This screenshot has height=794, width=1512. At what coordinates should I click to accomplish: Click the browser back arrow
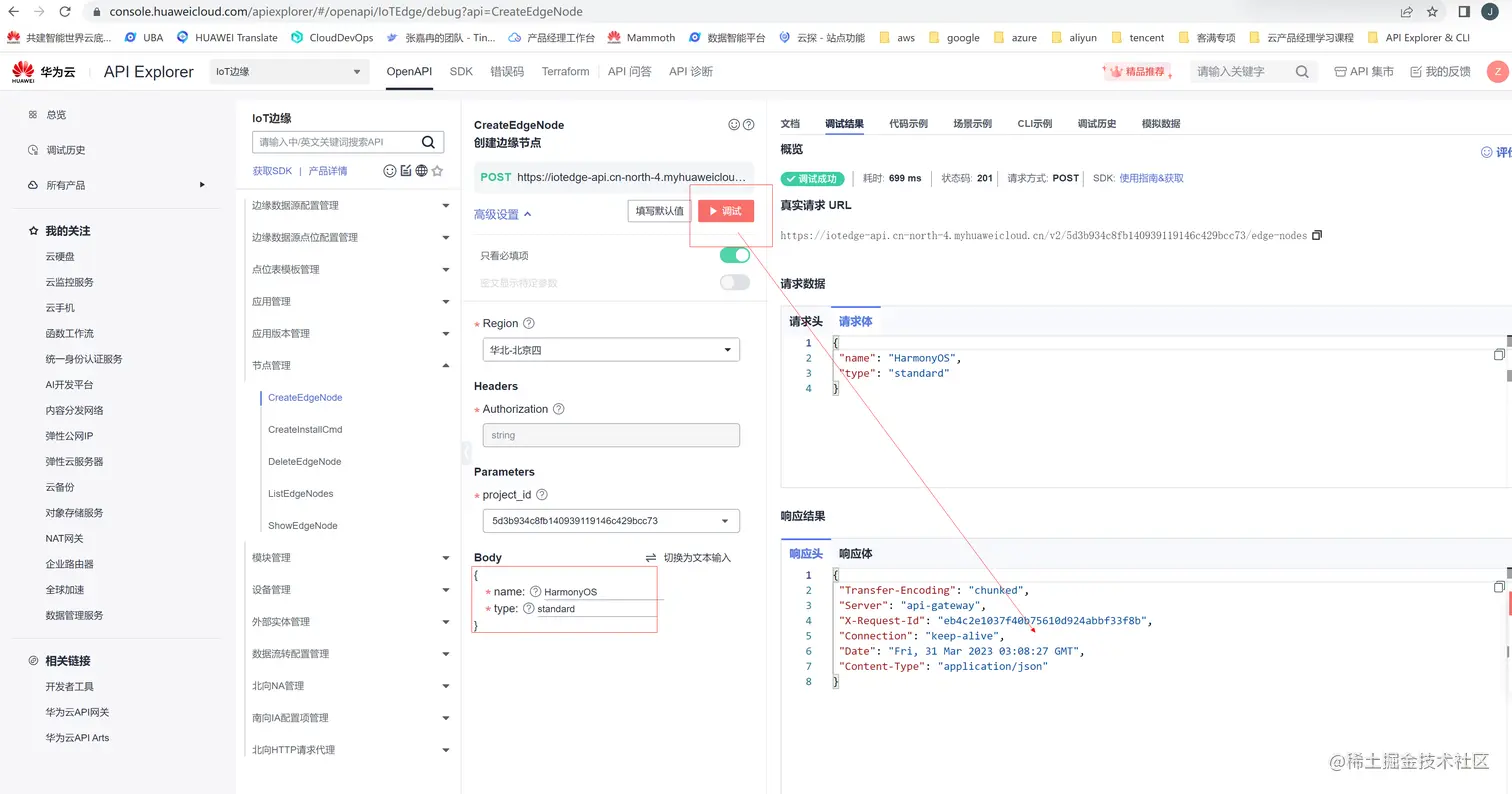pos(13,12)
